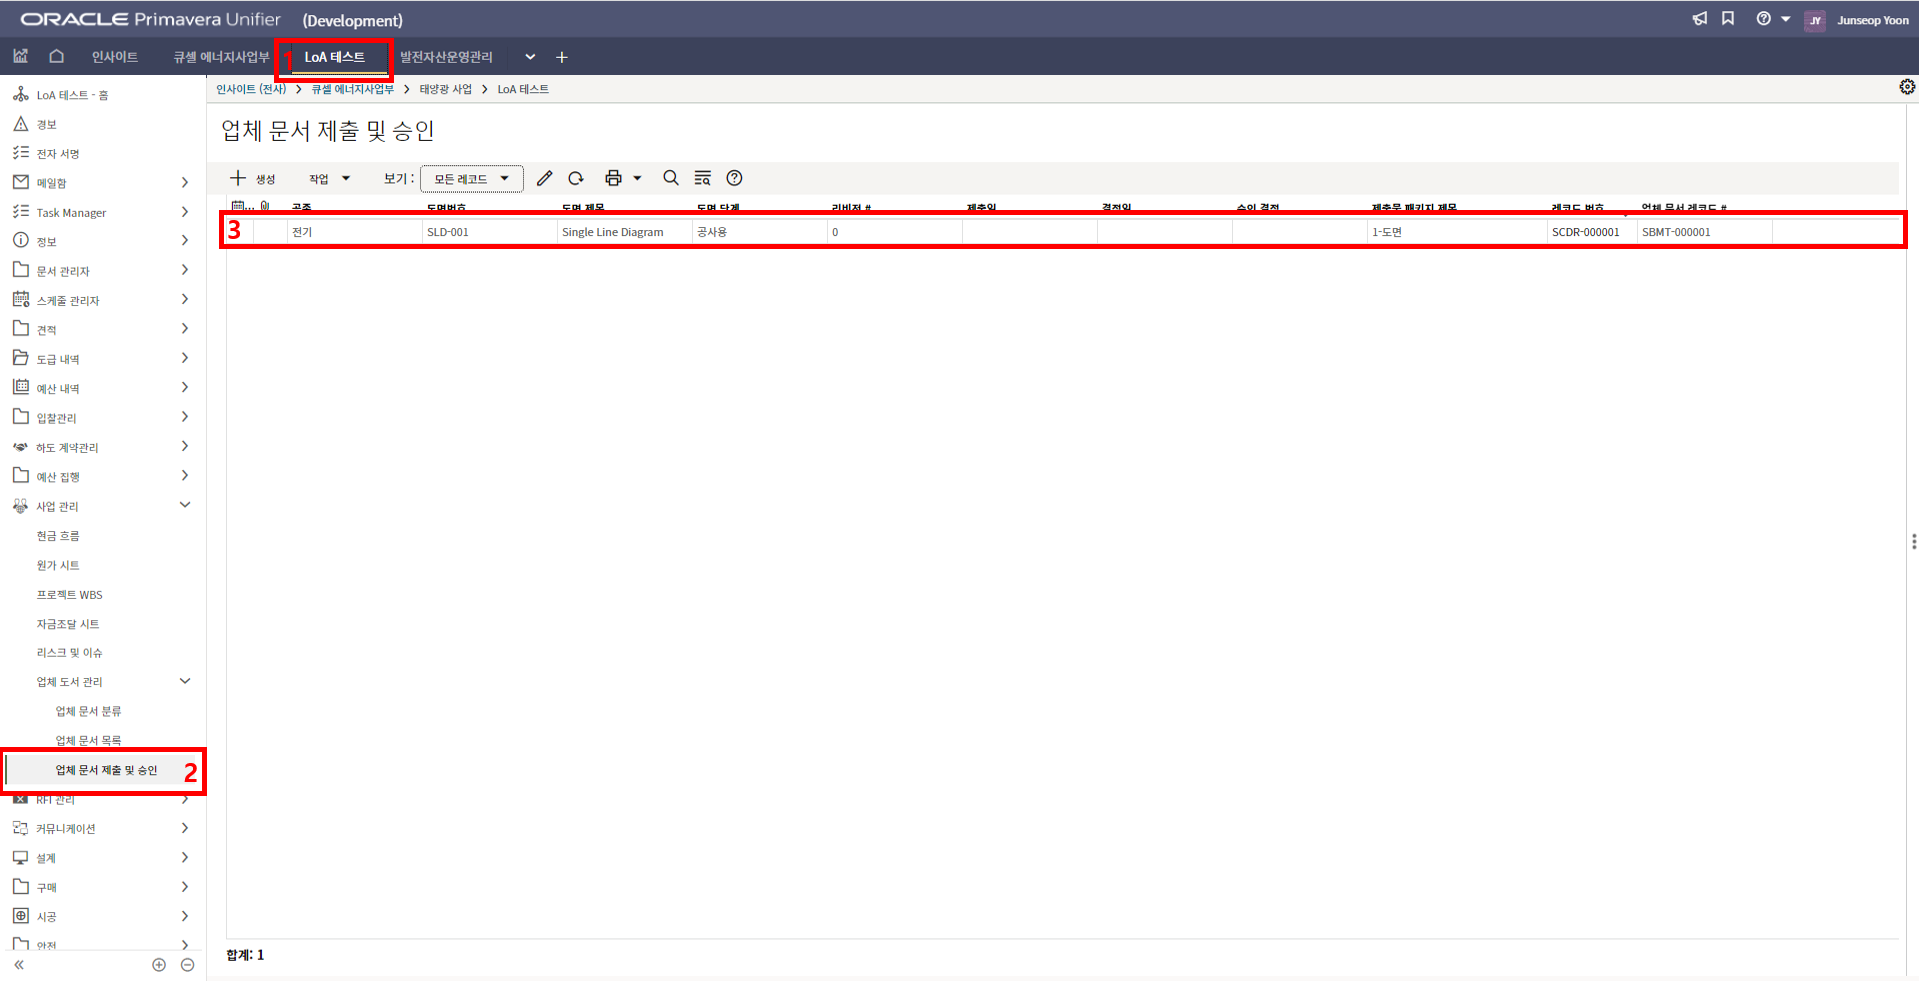Click the print icon in toolbar
The height and width of the screenshot is (986, 1919).
point(613,178)
